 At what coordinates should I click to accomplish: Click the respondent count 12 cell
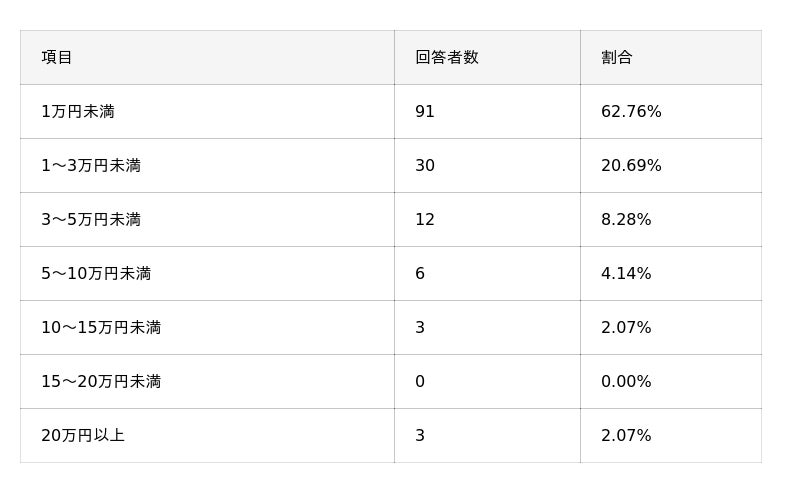click(x=425, y=220)
